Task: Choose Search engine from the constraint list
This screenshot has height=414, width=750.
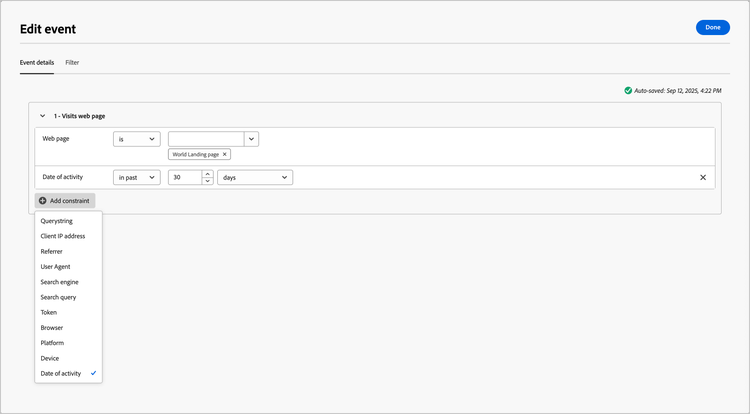Action: [x=59, y=282]
